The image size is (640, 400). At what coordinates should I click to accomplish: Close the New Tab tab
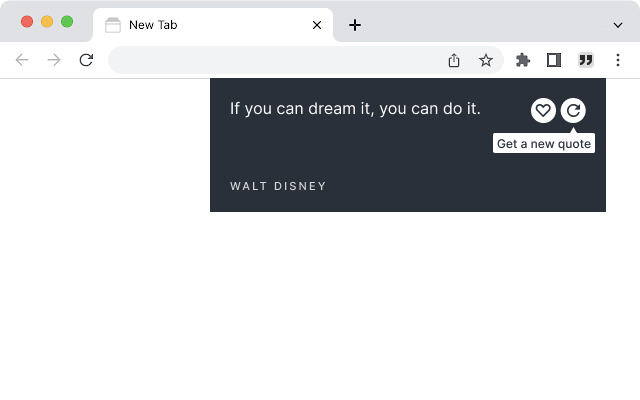[317, 25]
